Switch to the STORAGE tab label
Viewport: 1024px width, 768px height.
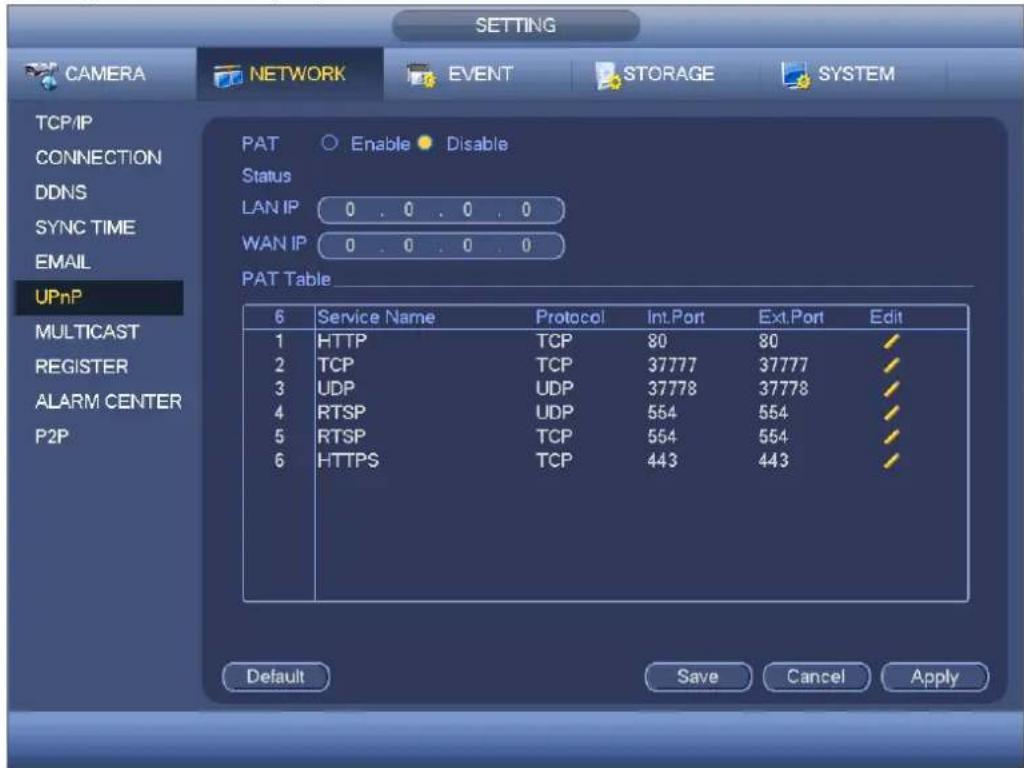click(669, 74)
